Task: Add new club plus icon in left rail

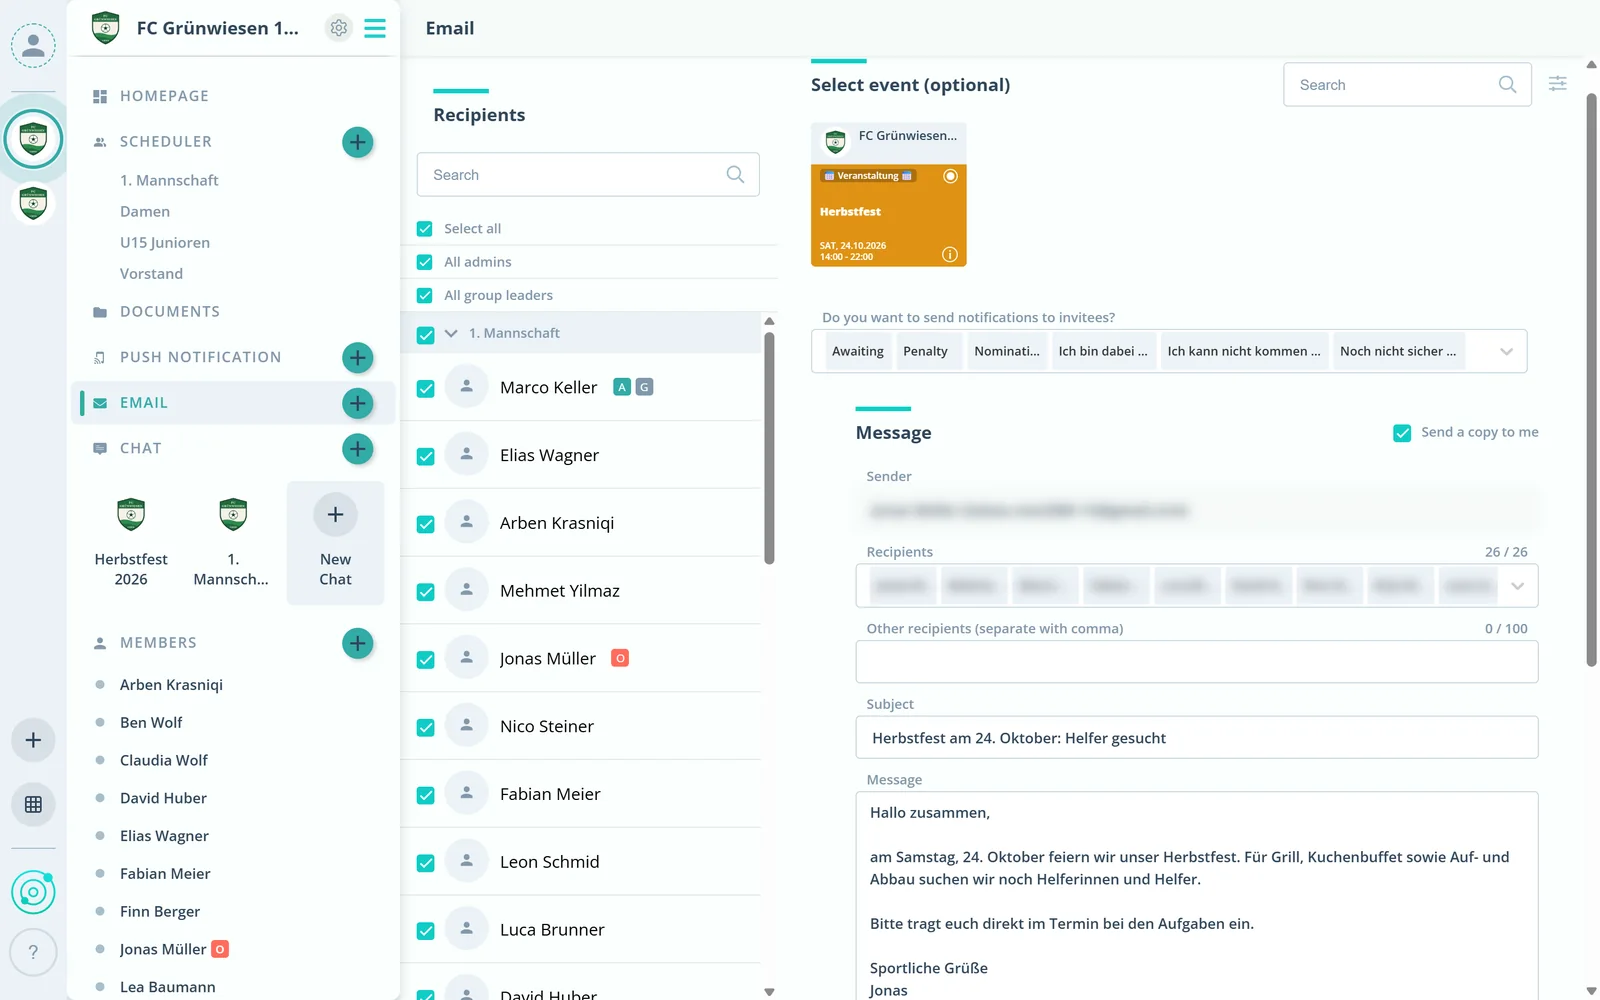Action: click(x=33, y=740)
